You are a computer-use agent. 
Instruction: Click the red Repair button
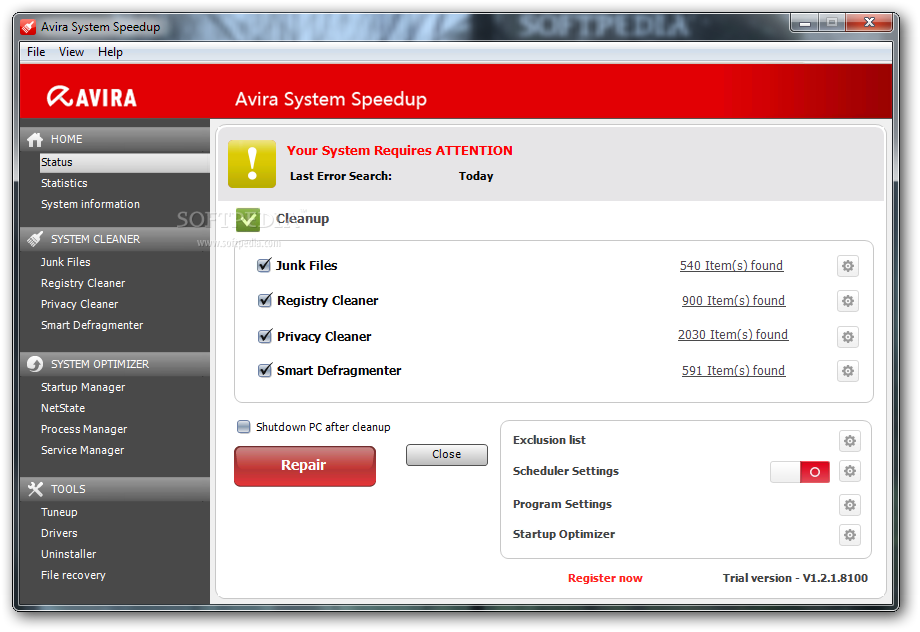point(305,466)
